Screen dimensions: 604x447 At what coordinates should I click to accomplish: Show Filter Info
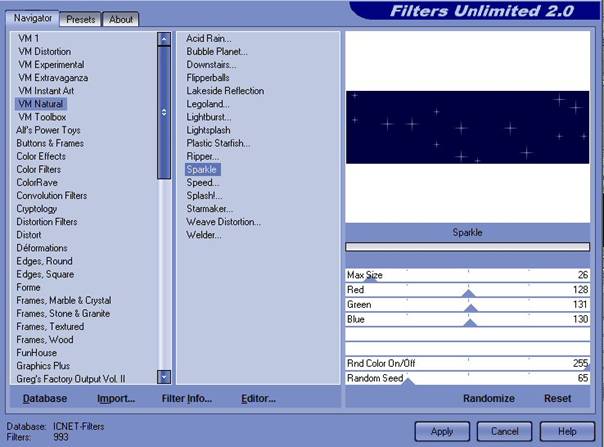click(187, 398)
